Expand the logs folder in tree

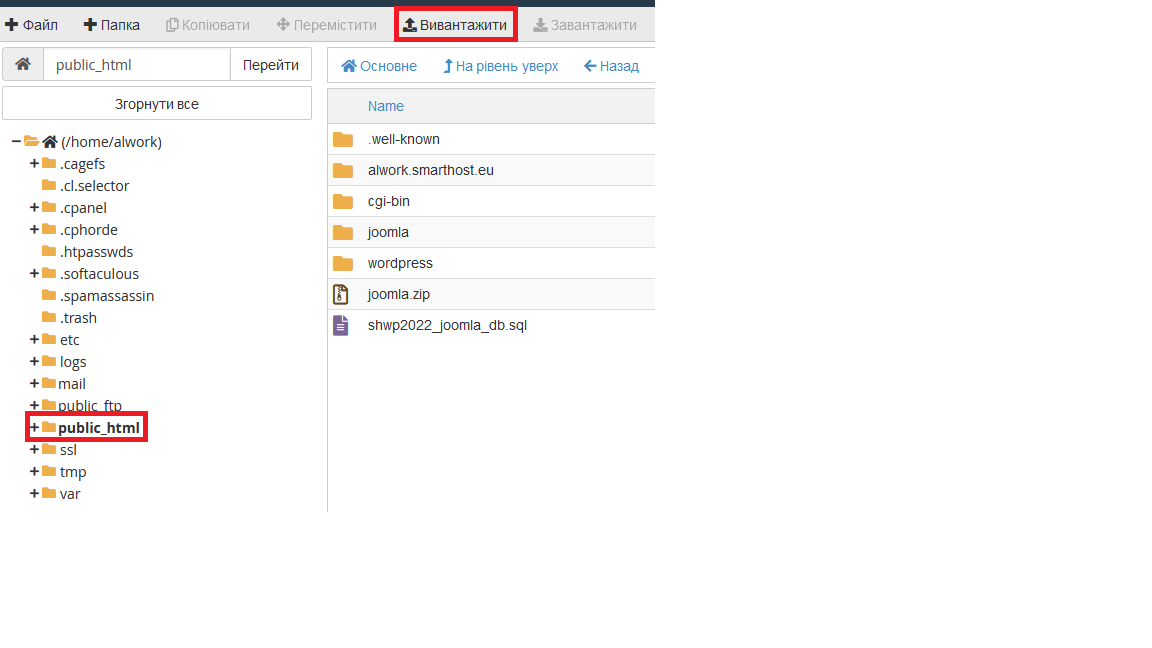click(34, 362)
